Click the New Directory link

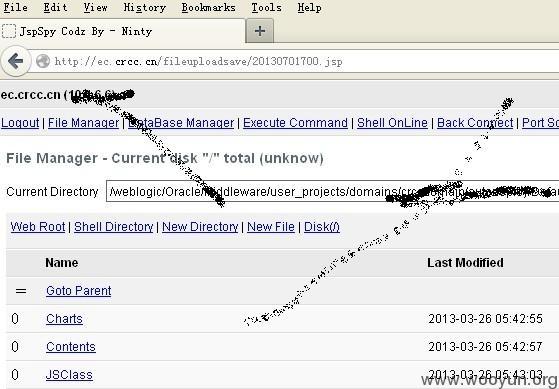pos(200,227)
